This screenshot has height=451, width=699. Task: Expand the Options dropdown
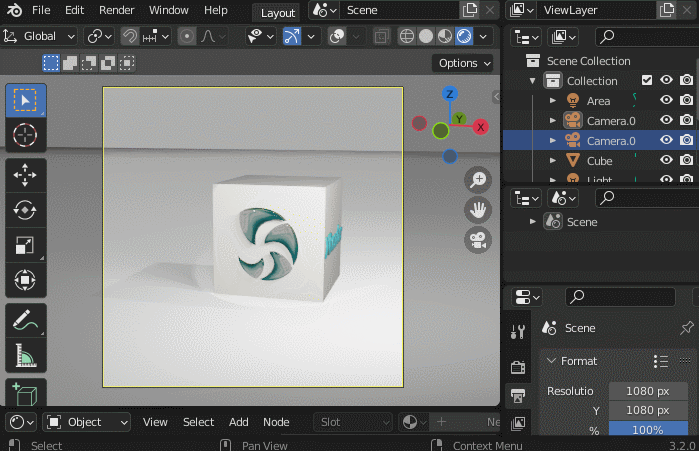click(x=465, y=63)
